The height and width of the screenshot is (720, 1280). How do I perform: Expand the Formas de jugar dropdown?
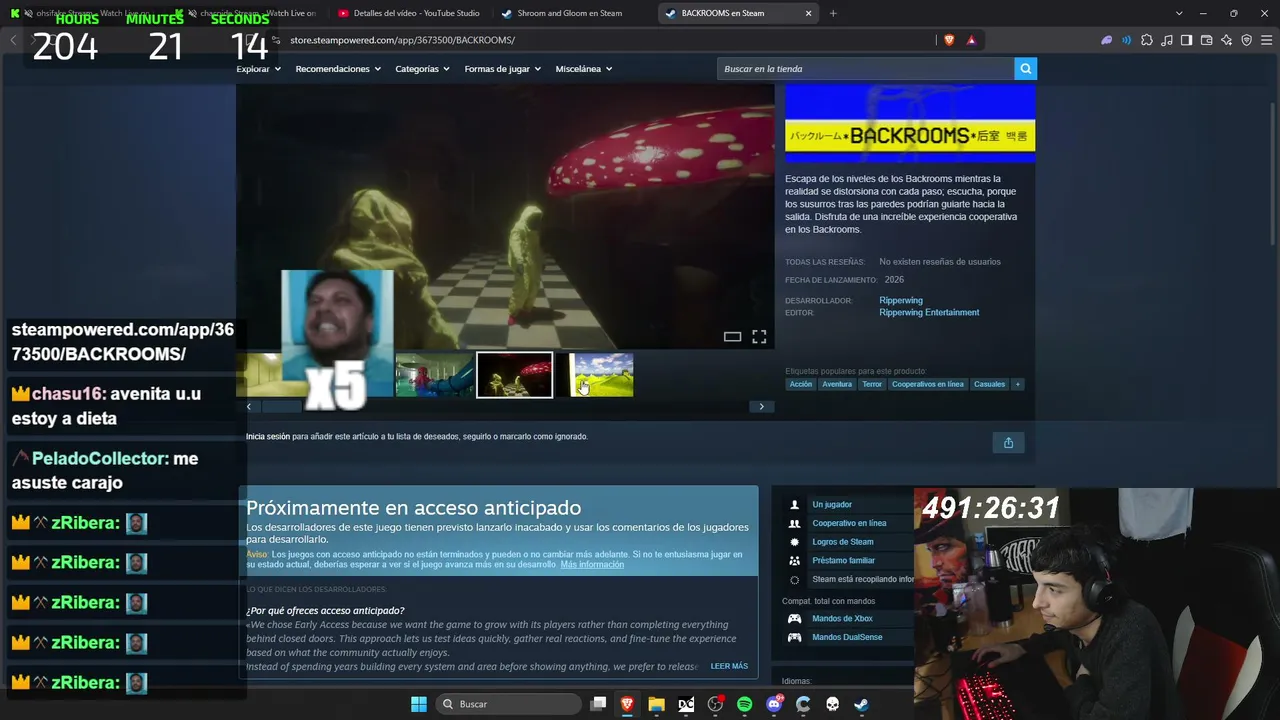pyautogui.click(x=502, y=69)
